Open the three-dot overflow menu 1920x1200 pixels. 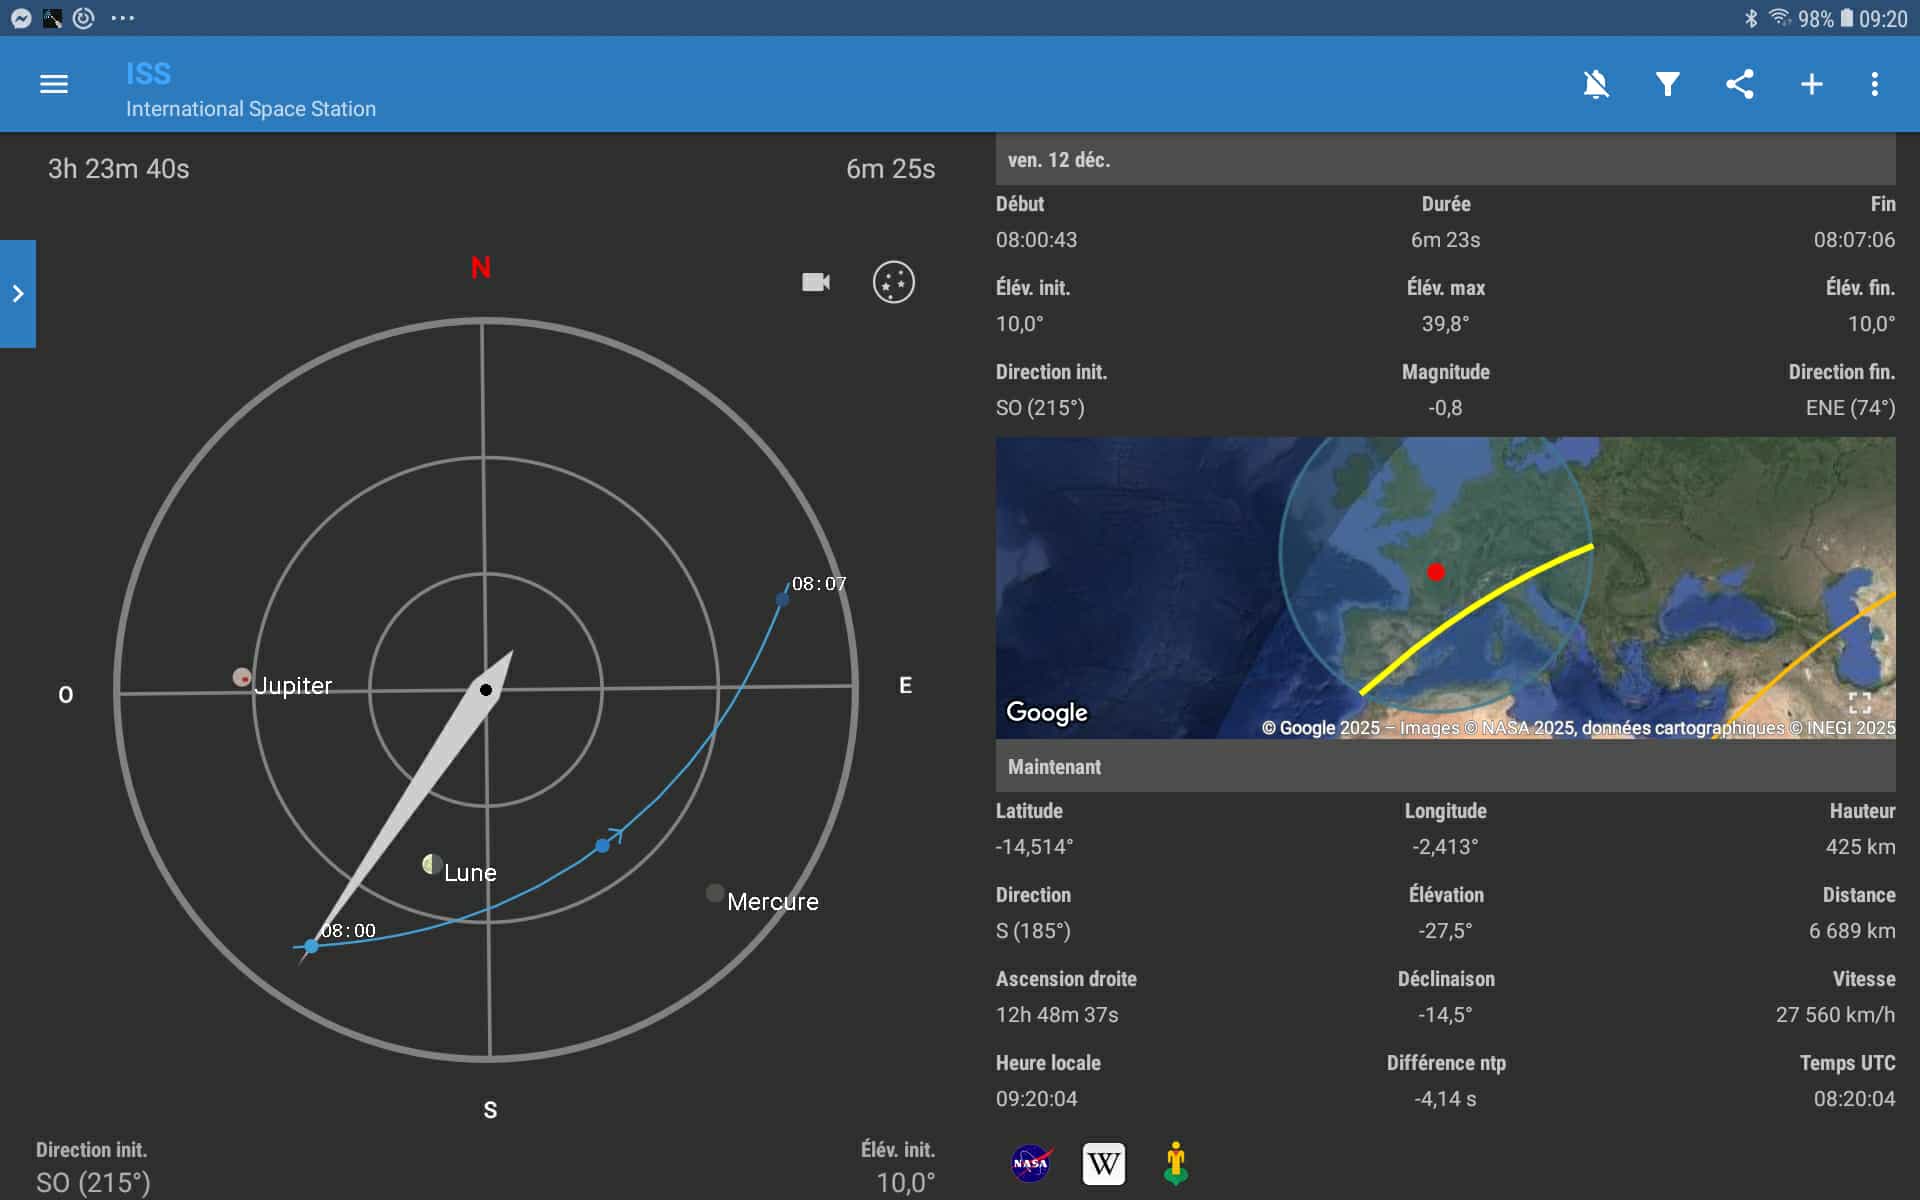pos(1874,84)
